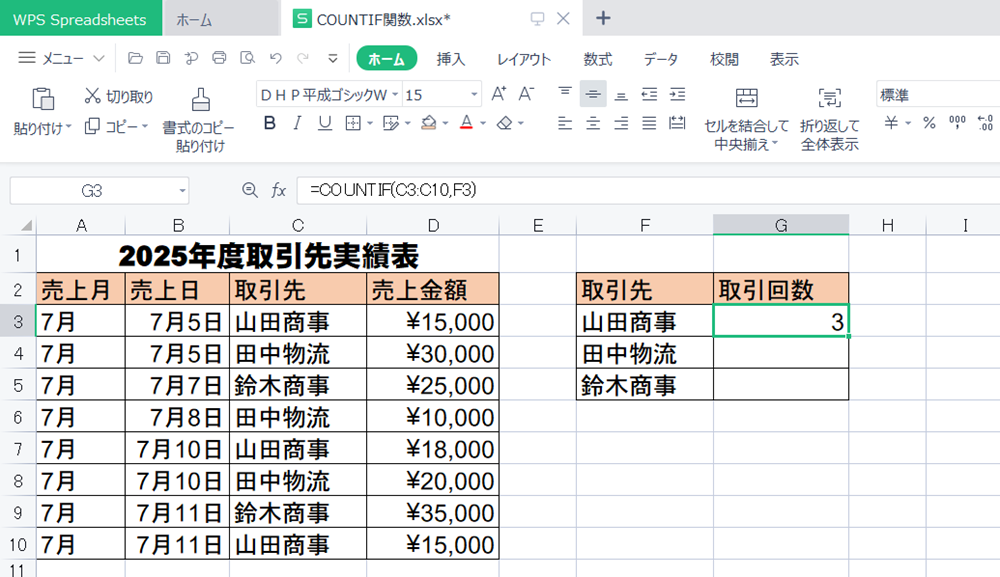1000x577 pixels.
Task: Open the メニュー menu
Action: [61, 59]
